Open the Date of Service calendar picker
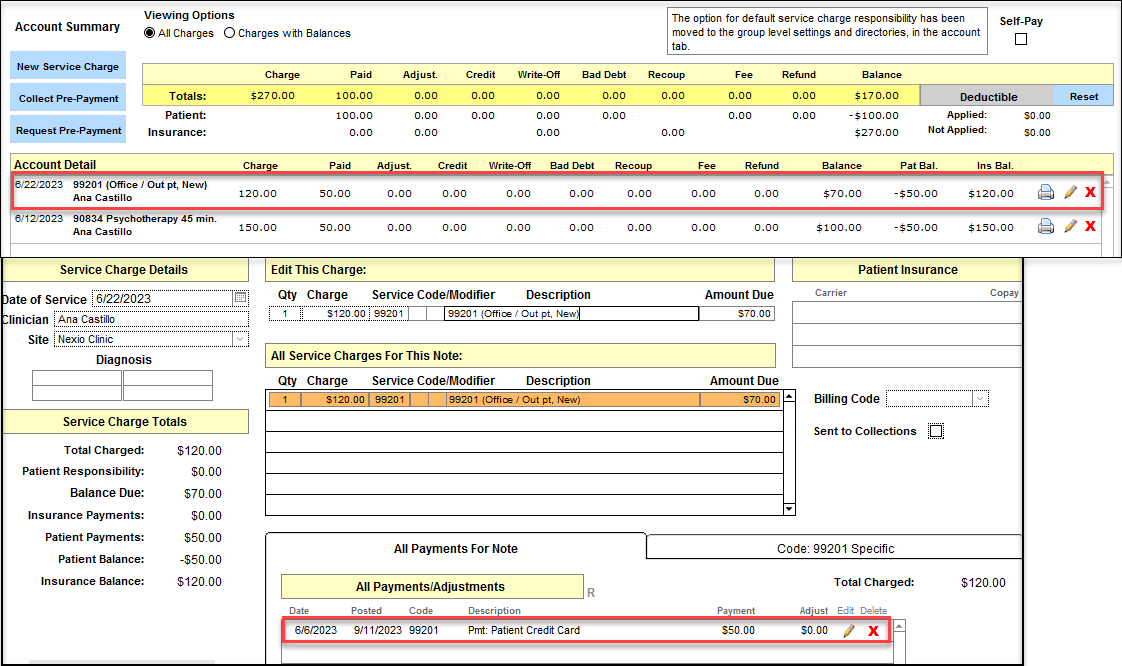This screenshot has width=1122, height=666. pos(240,298)
